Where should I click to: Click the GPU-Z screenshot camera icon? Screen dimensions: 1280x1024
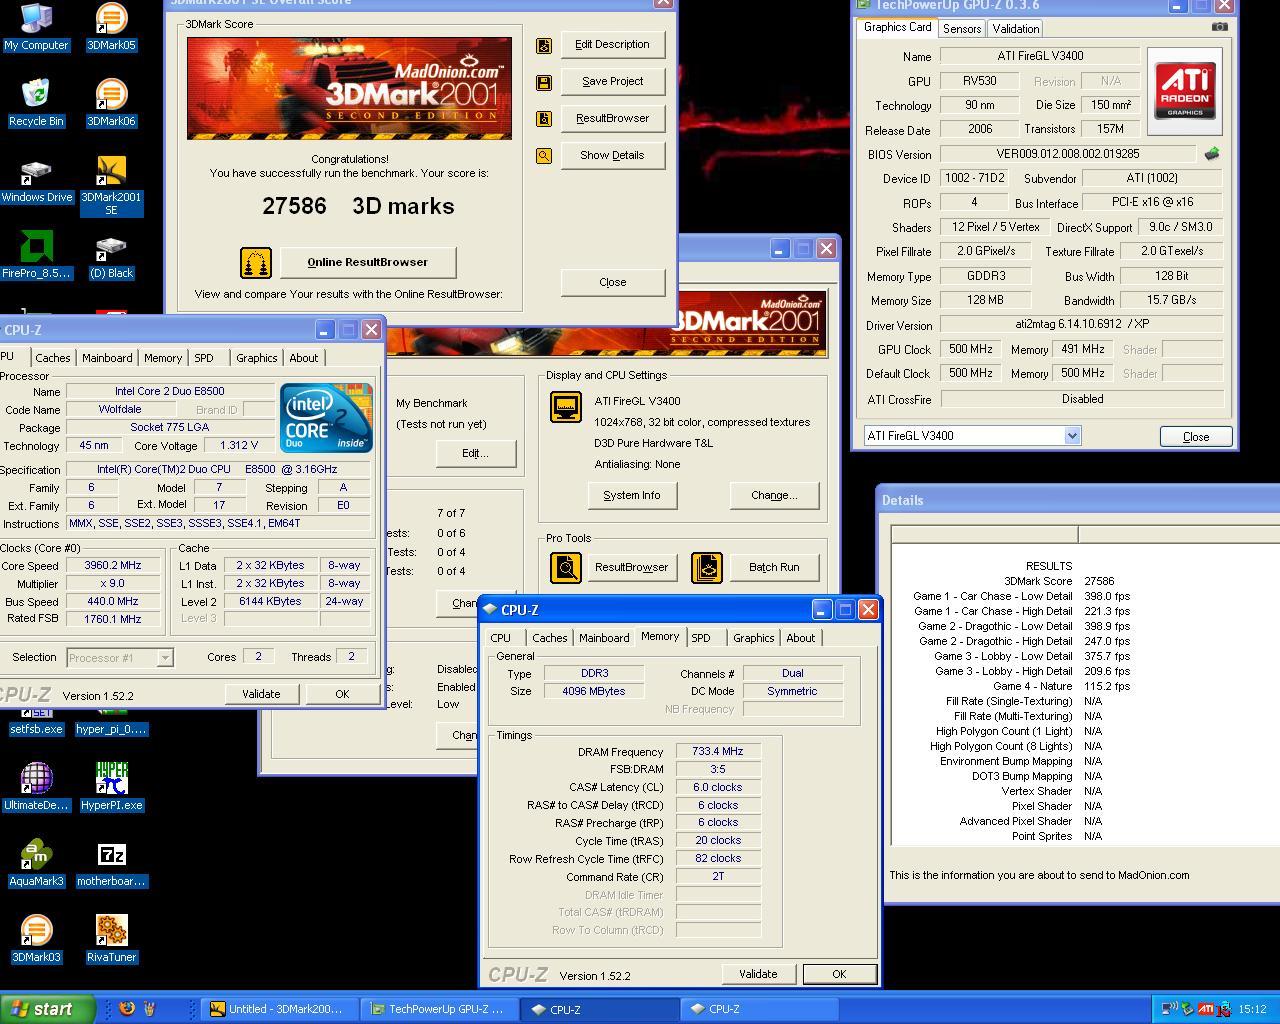(x=1219, y=27)
